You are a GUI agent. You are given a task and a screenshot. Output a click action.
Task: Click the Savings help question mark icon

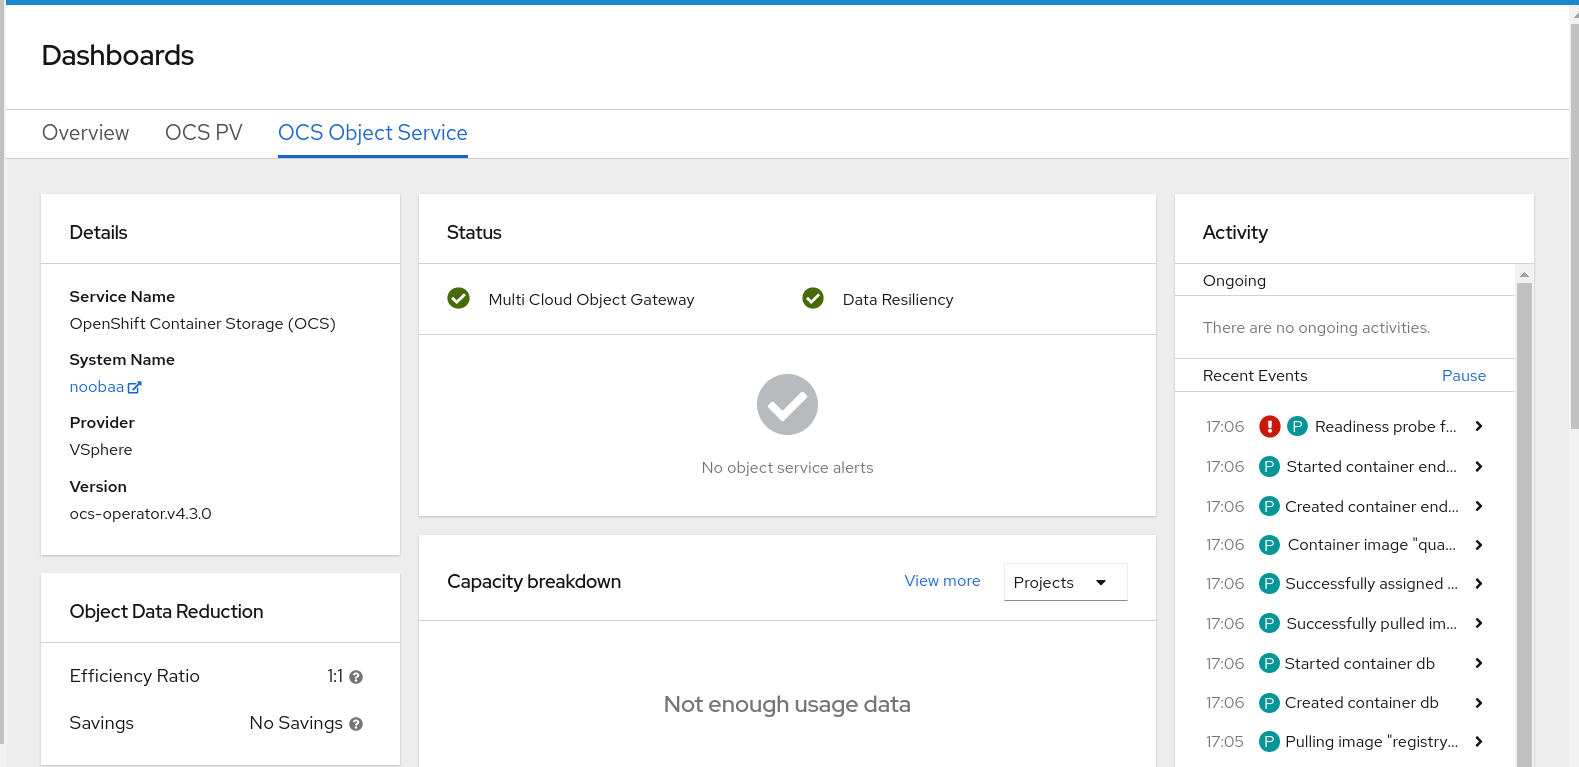pos(356,724)
